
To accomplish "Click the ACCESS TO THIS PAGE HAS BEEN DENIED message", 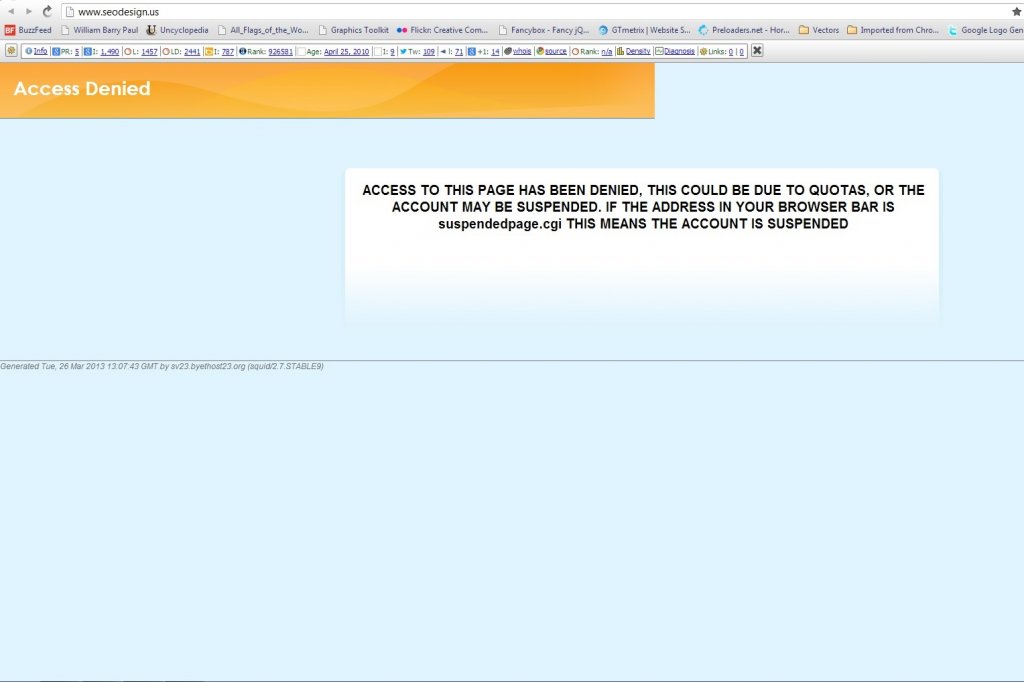I will [x=643, y=206].
